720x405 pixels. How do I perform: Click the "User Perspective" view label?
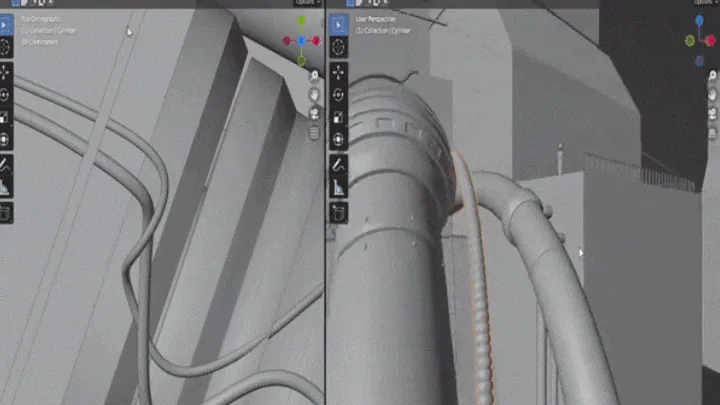click(376, 19)
